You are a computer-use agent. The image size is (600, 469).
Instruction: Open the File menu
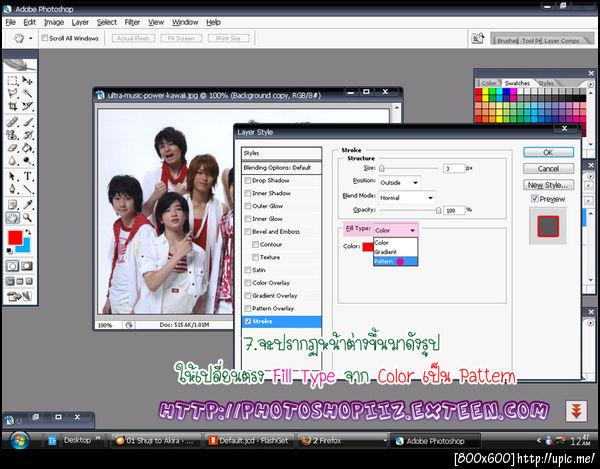click(x=10, y=22)
